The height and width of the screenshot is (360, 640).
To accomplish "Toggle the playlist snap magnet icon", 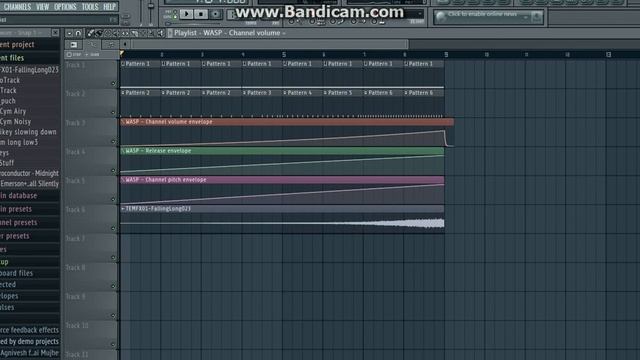I will point(78,33).
